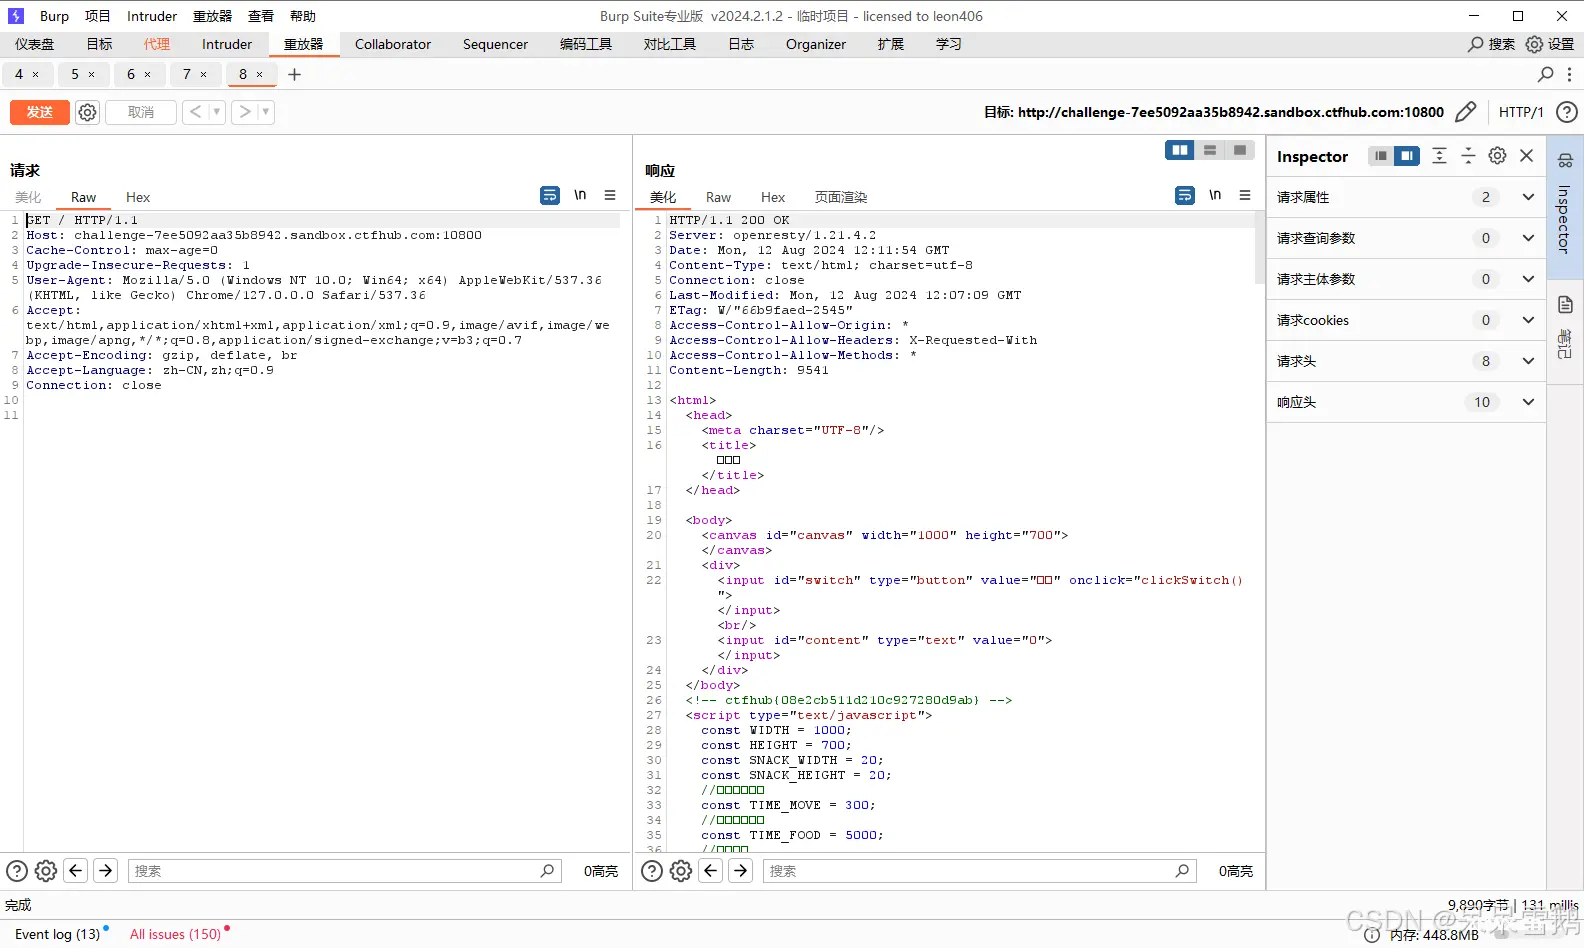Screen dimensions: 1584x948
Task: Open the Intruder main tab
Action: 227,44
